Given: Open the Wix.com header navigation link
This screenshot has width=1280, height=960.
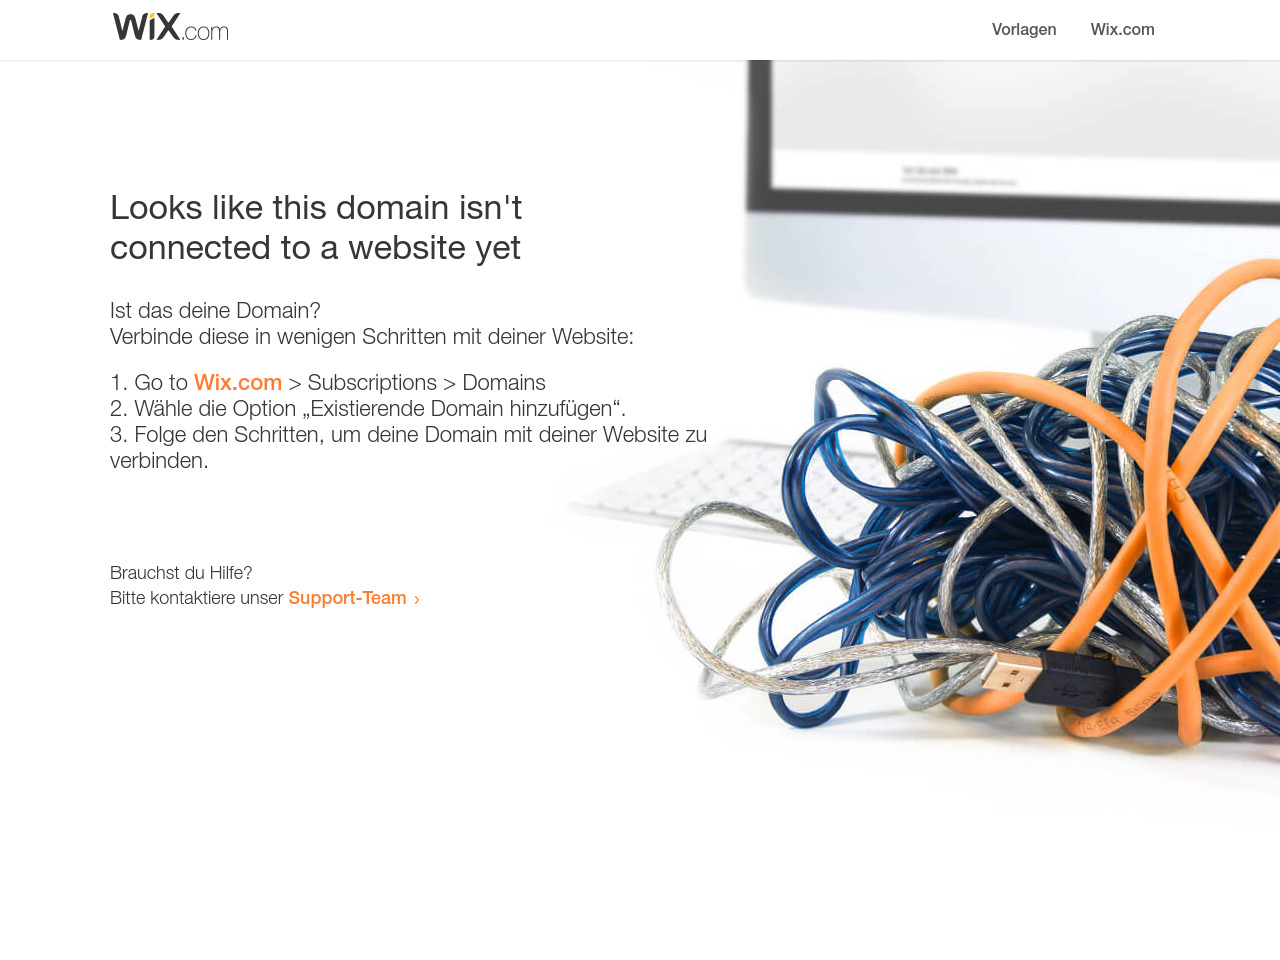Looking at the screenshot, I should point(1122,30).
